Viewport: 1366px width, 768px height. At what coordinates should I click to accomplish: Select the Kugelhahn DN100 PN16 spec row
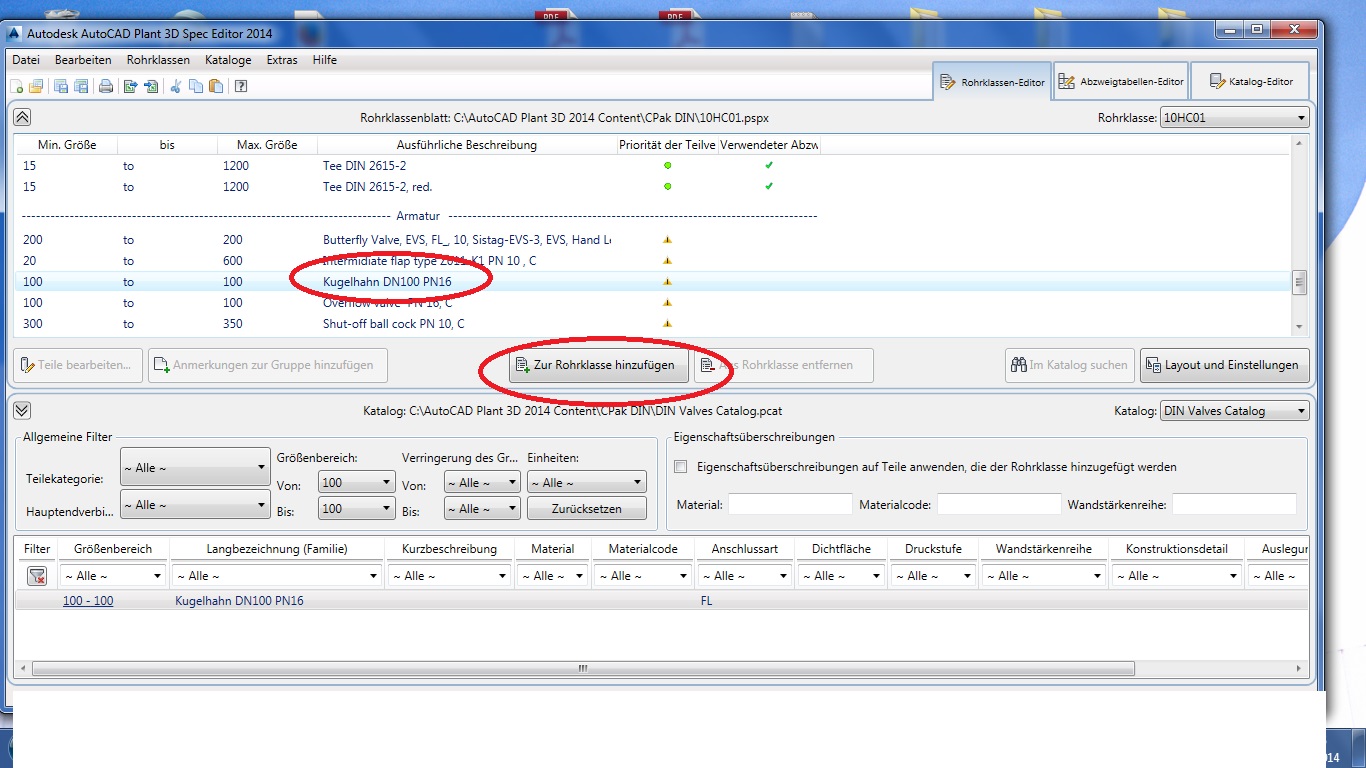(653, 282)
